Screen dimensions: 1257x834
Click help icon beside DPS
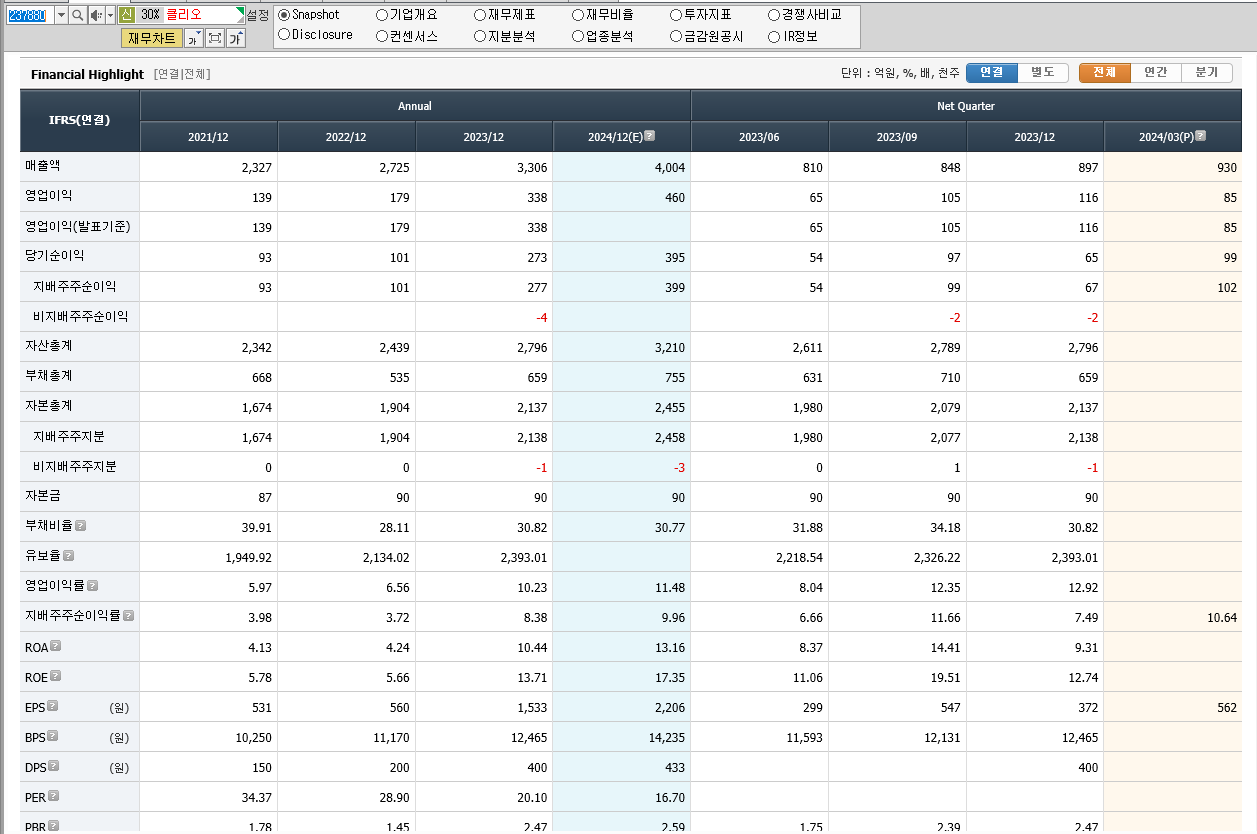pyautogui.click(x=53, y=766)
